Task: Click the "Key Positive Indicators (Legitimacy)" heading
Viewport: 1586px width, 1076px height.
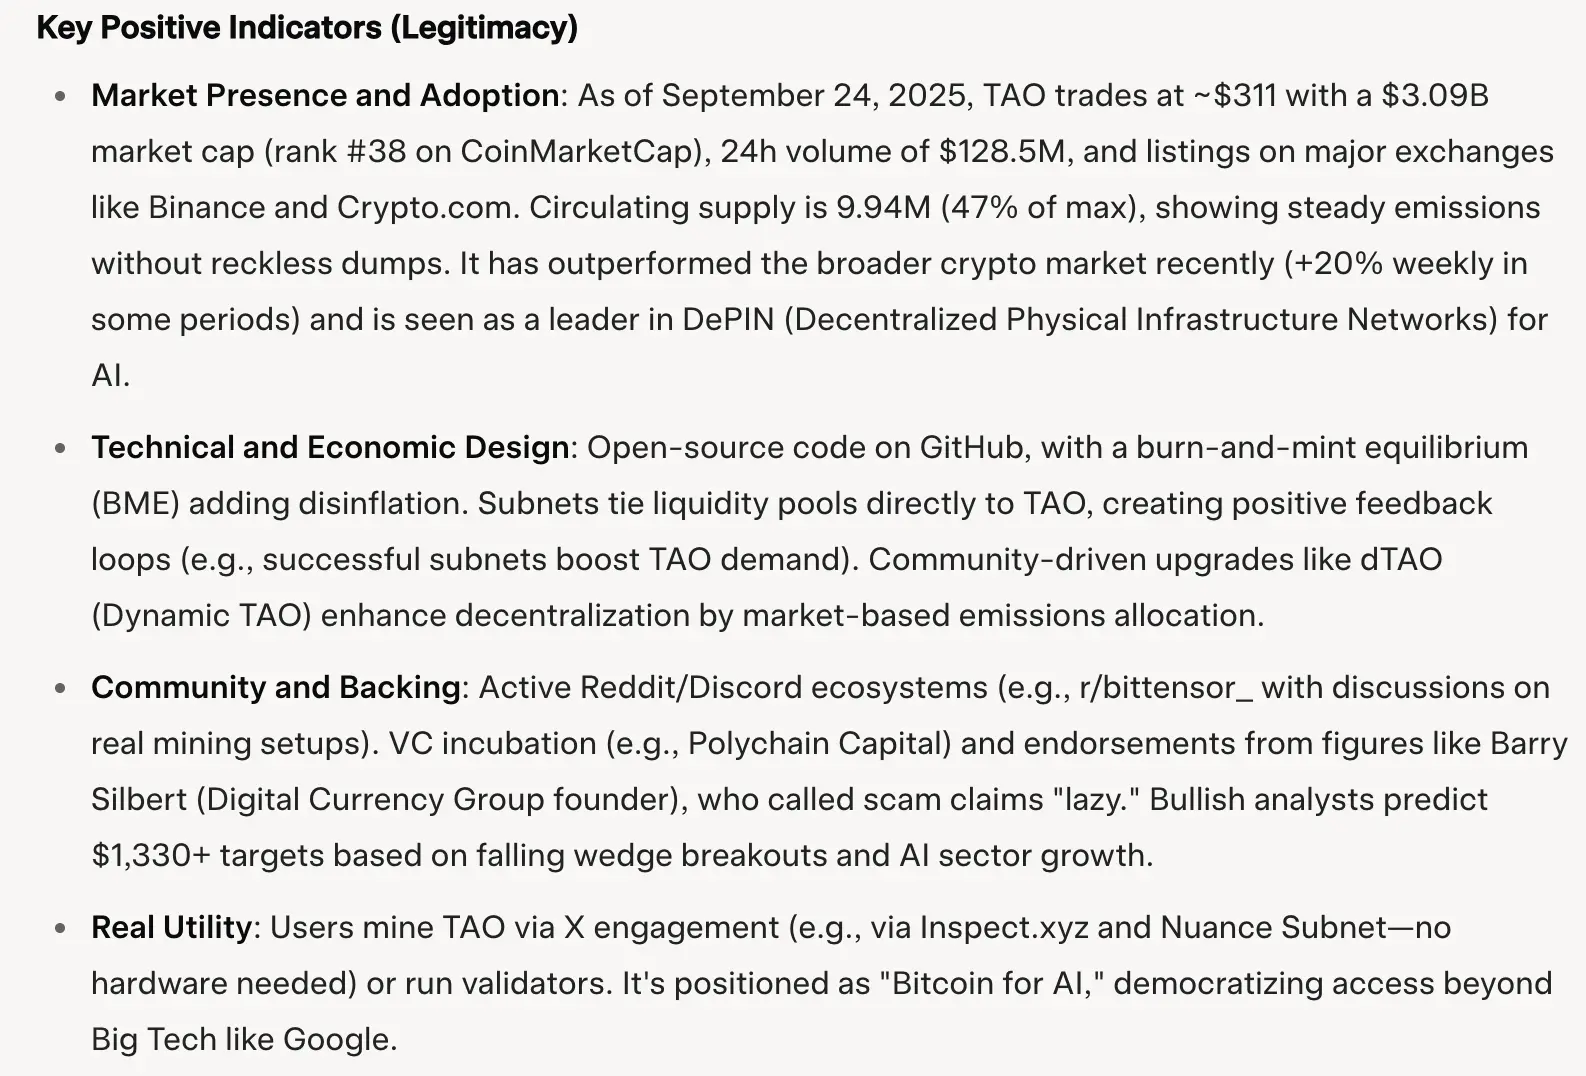Action: (307, 28)
